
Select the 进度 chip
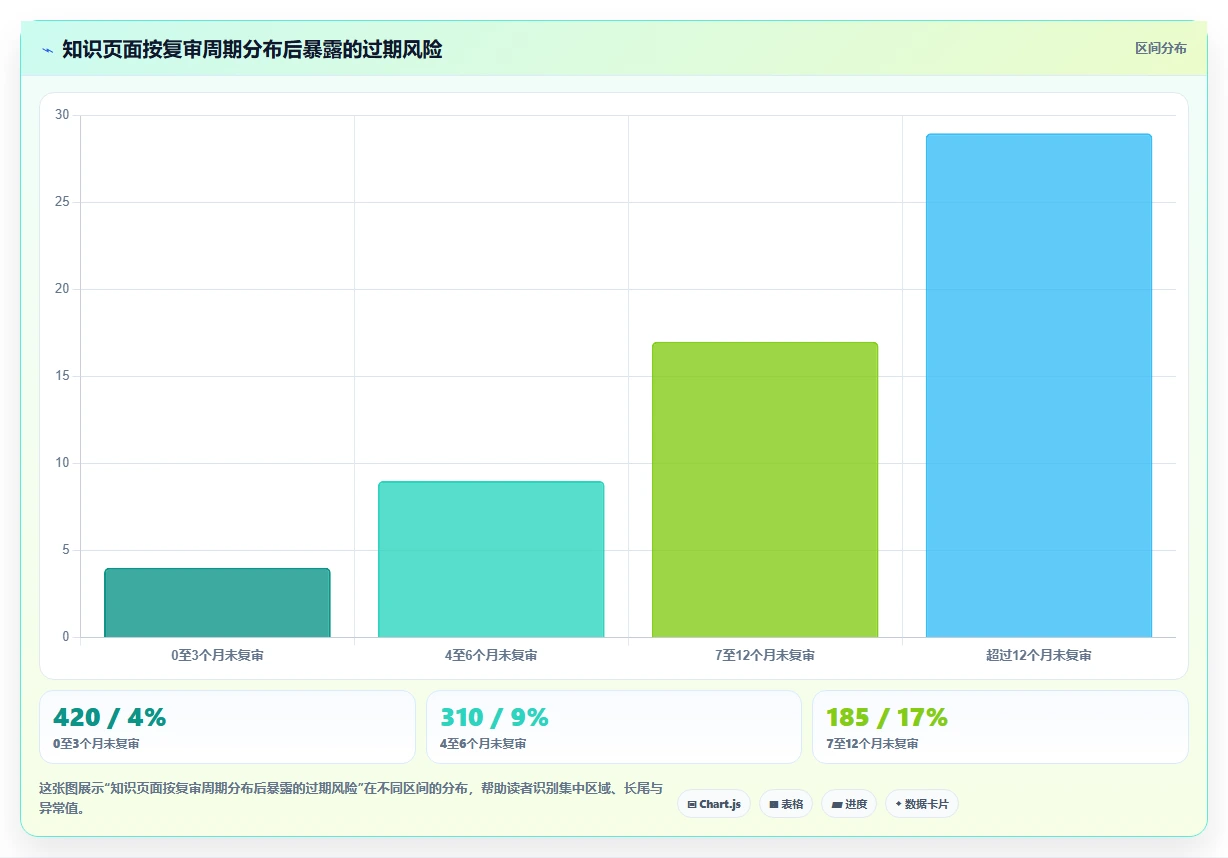coord(849,804)
